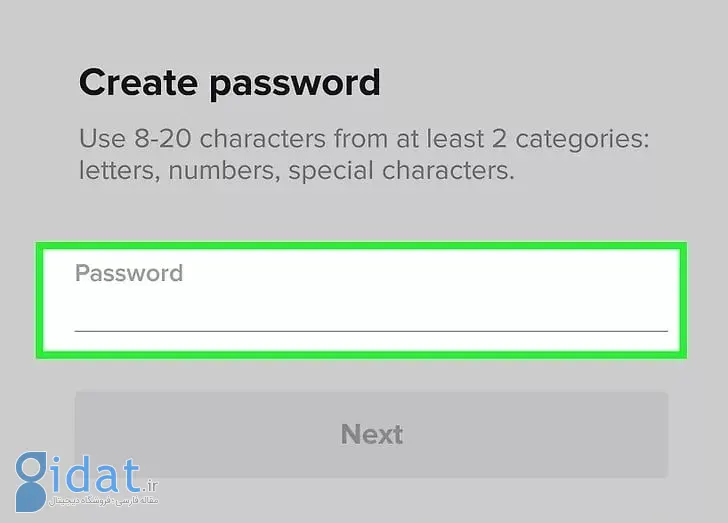Click the password field underline
Viewport: 728px width, 523px height.
[x=371, y=330]
